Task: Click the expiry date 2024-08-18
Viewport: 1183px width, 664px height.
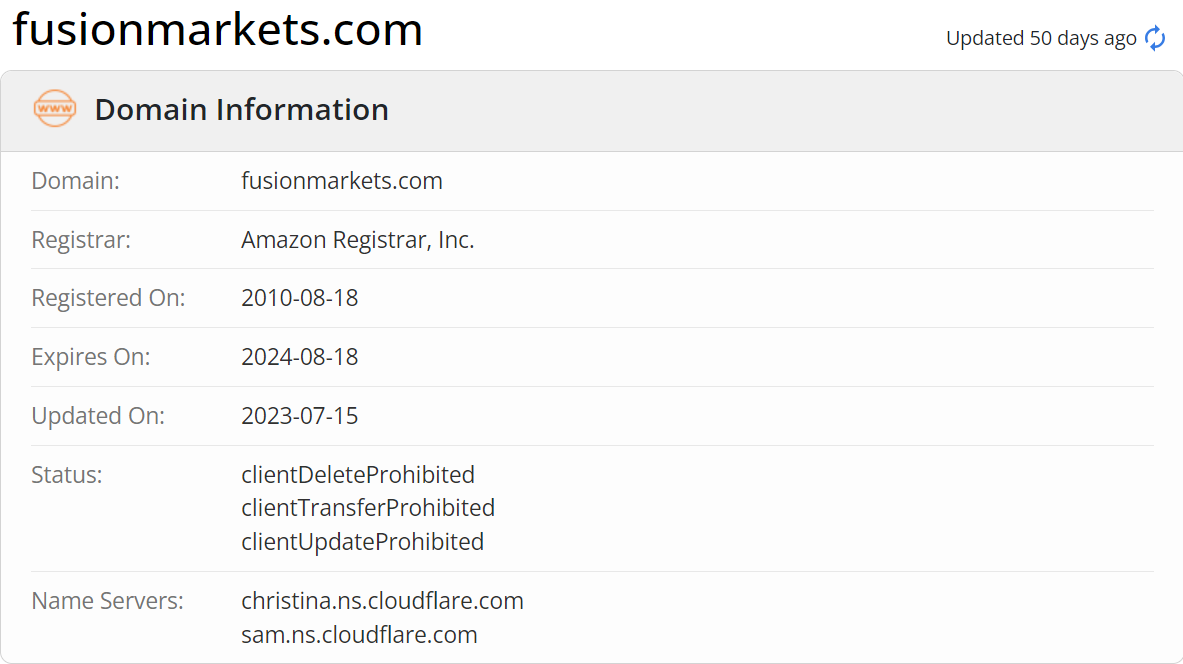Action: click(300, 357)
